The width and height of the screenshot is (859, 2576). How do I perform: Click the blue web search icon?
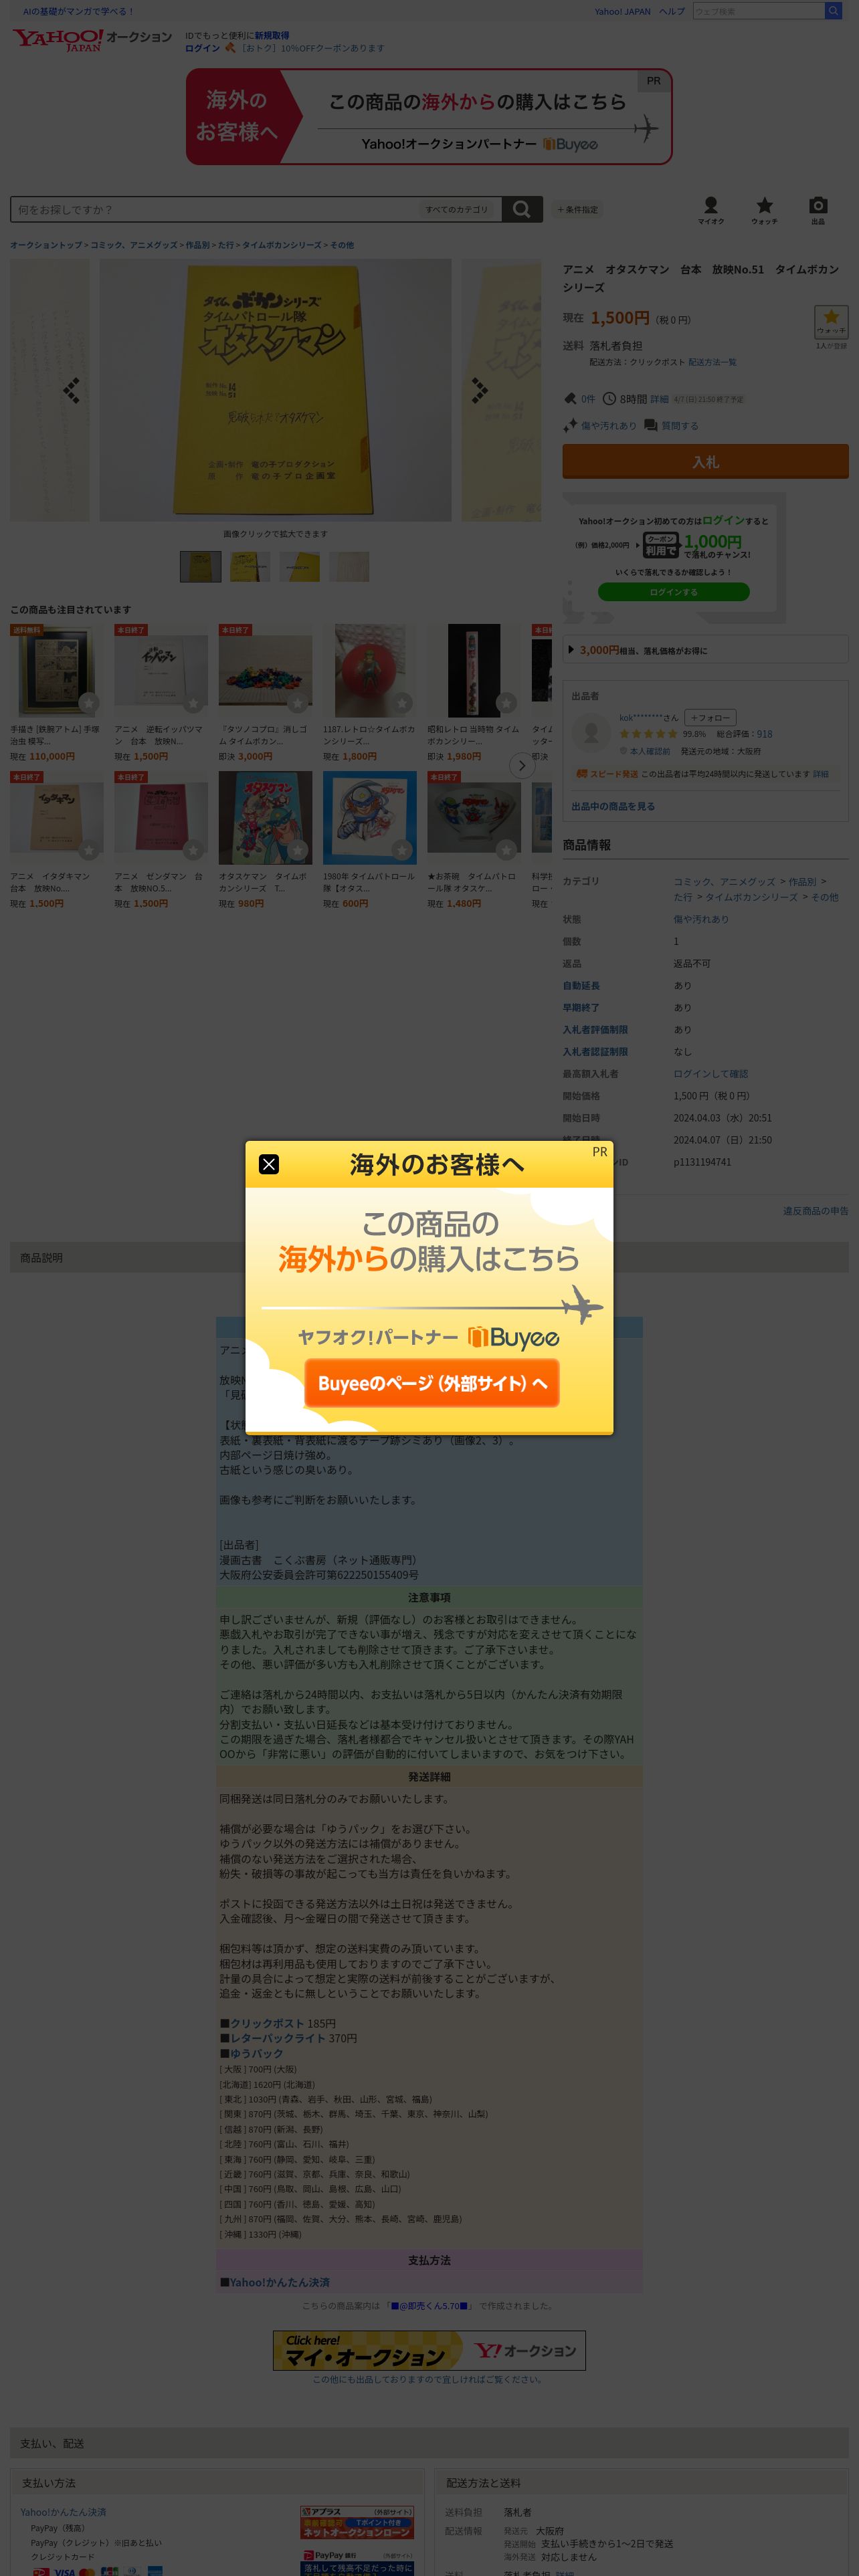coord(833,11)
